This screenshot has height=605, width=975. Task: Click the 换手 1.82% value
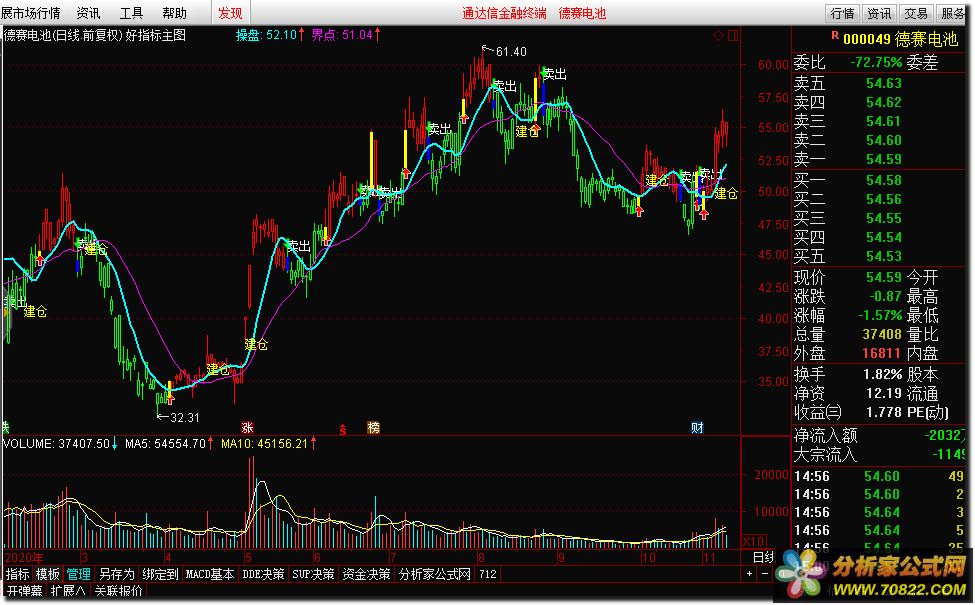882,374
